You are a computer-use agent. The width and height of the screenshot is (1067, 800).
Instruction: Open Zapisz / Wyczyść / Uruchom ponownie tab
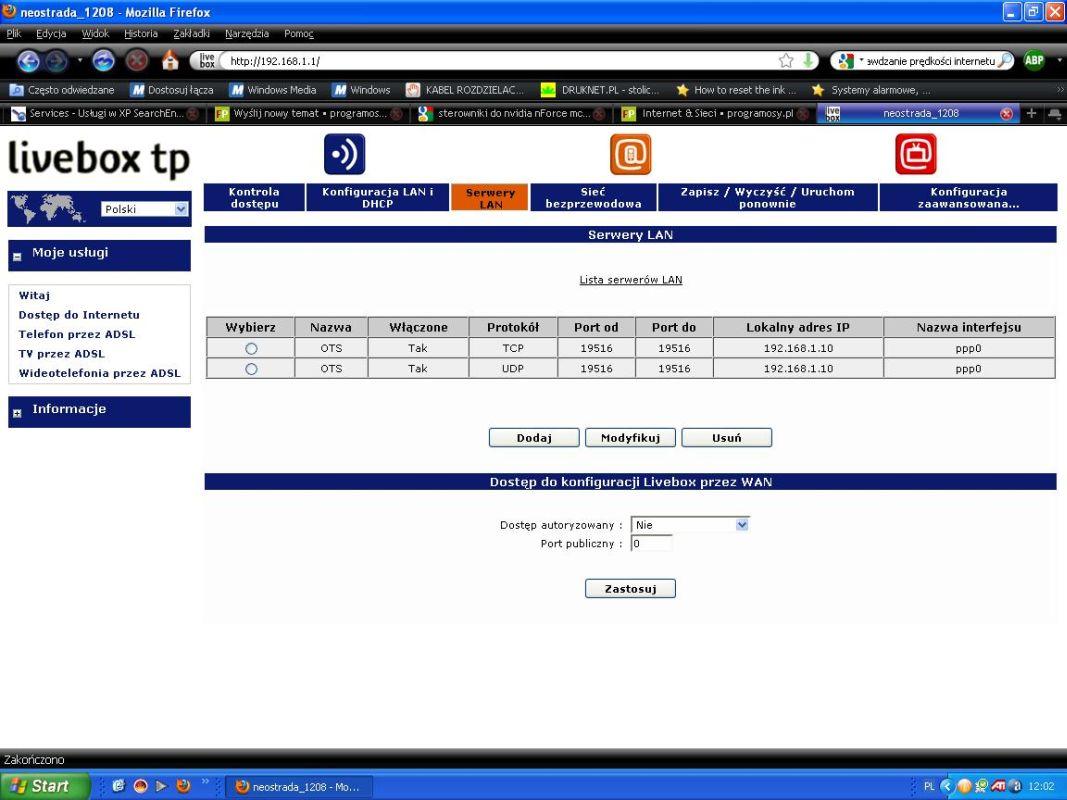tap(768, 197)
